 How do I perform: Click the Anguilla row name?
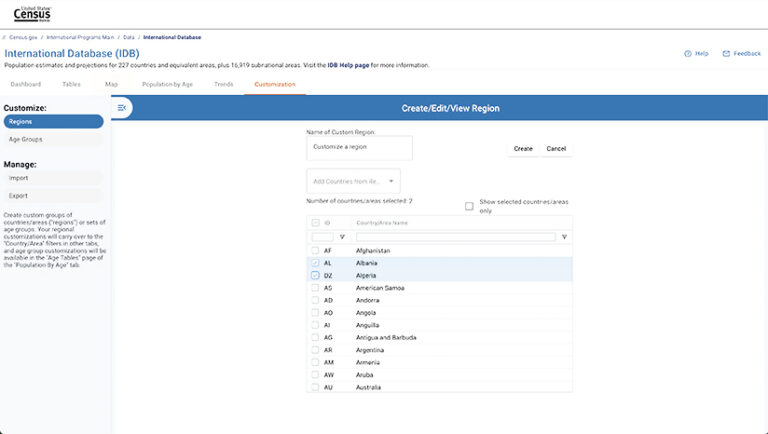pos(367,325)
